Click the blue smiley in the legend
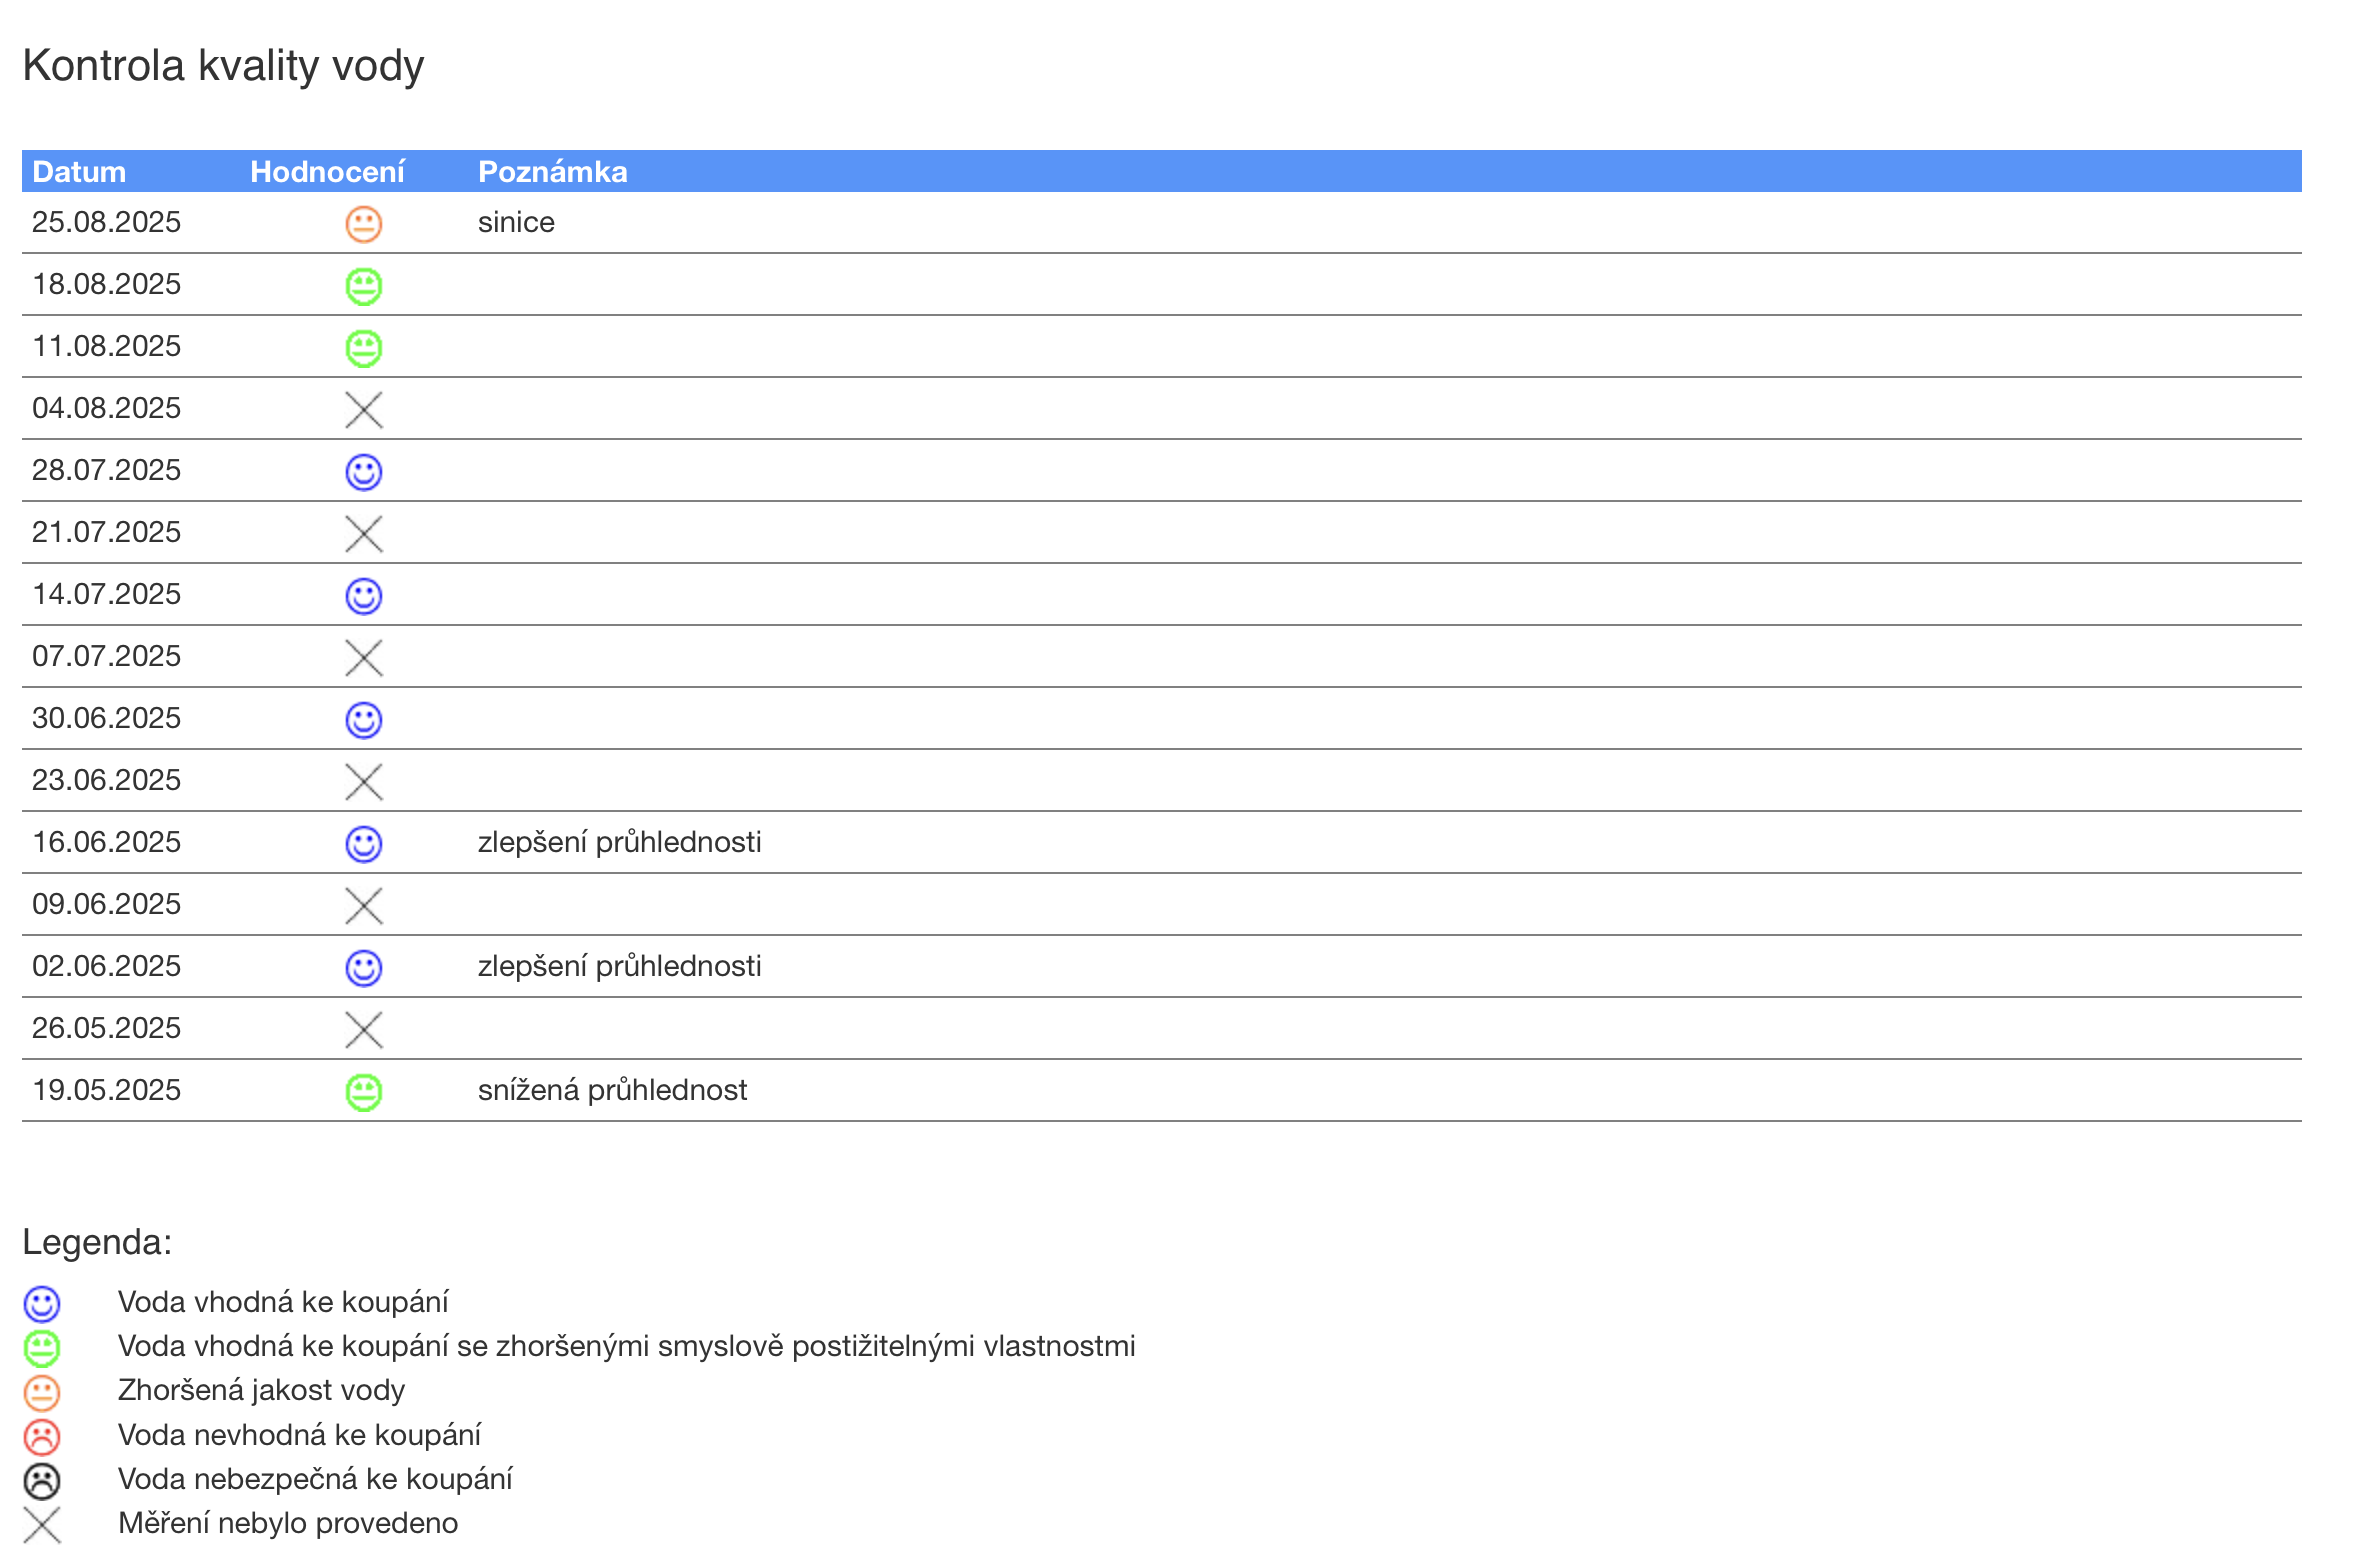Screen dimensions: 2368x1558 tap(42, 1304)
